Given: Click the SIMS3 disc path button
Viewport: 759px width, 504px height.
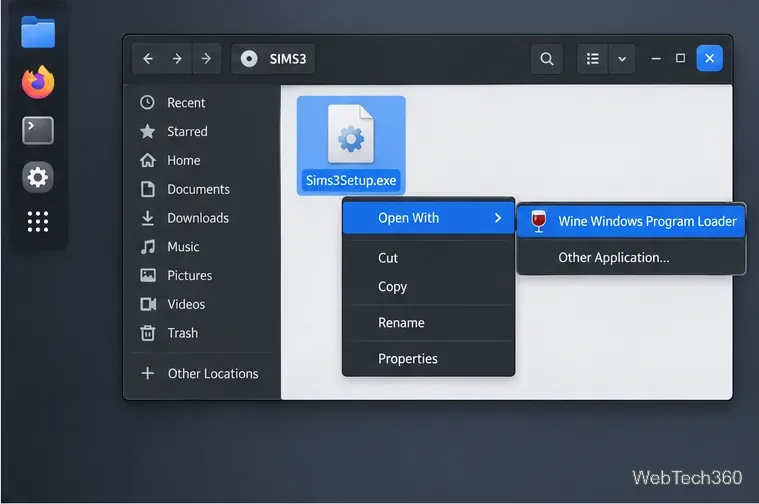Looking at the screenshot, I should (273, 59).
